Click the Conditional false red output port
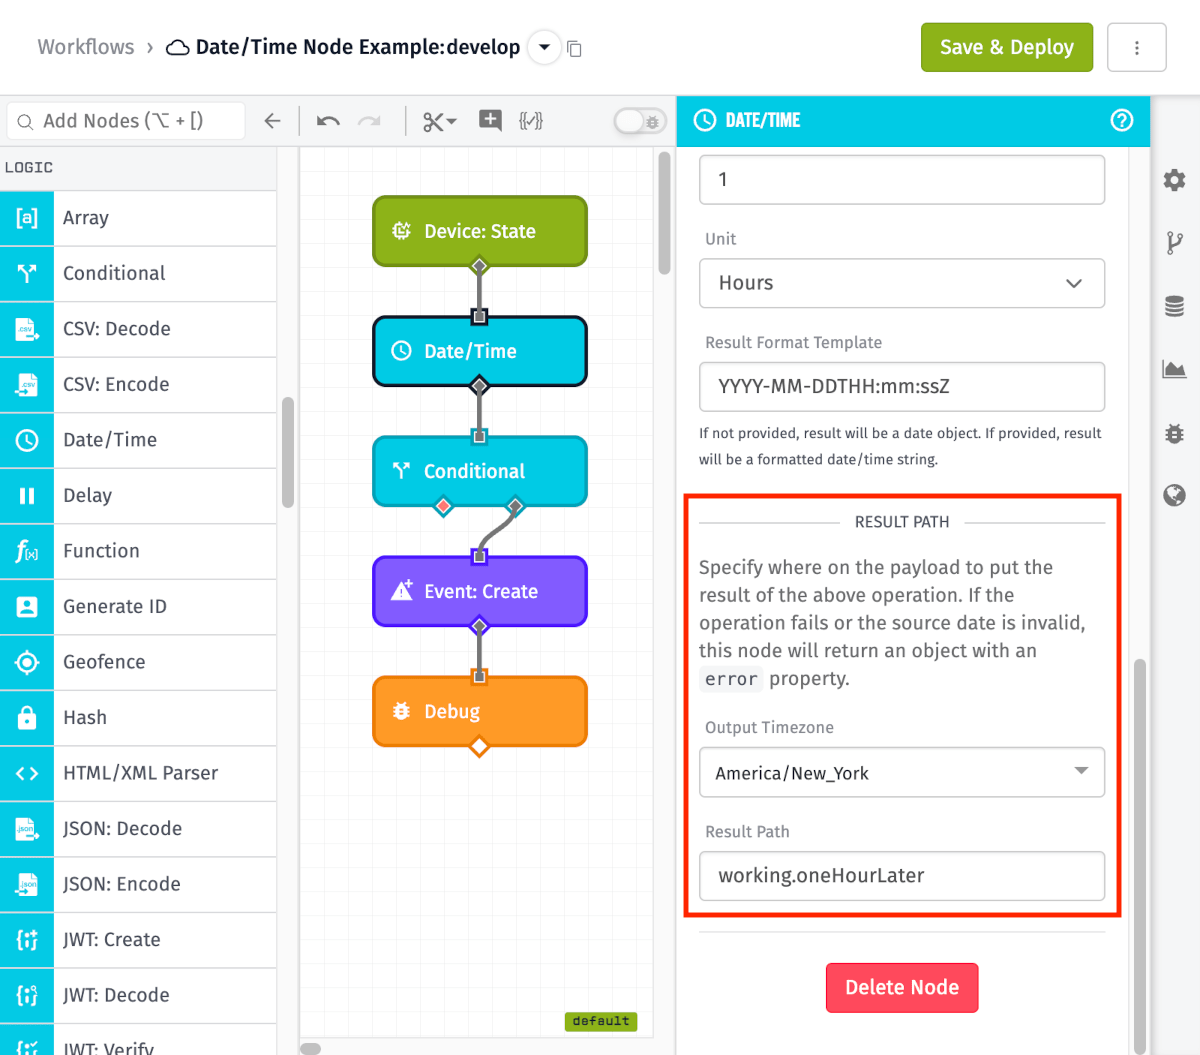Viewport: 1200px width, 1055px height. click(443, 506)
